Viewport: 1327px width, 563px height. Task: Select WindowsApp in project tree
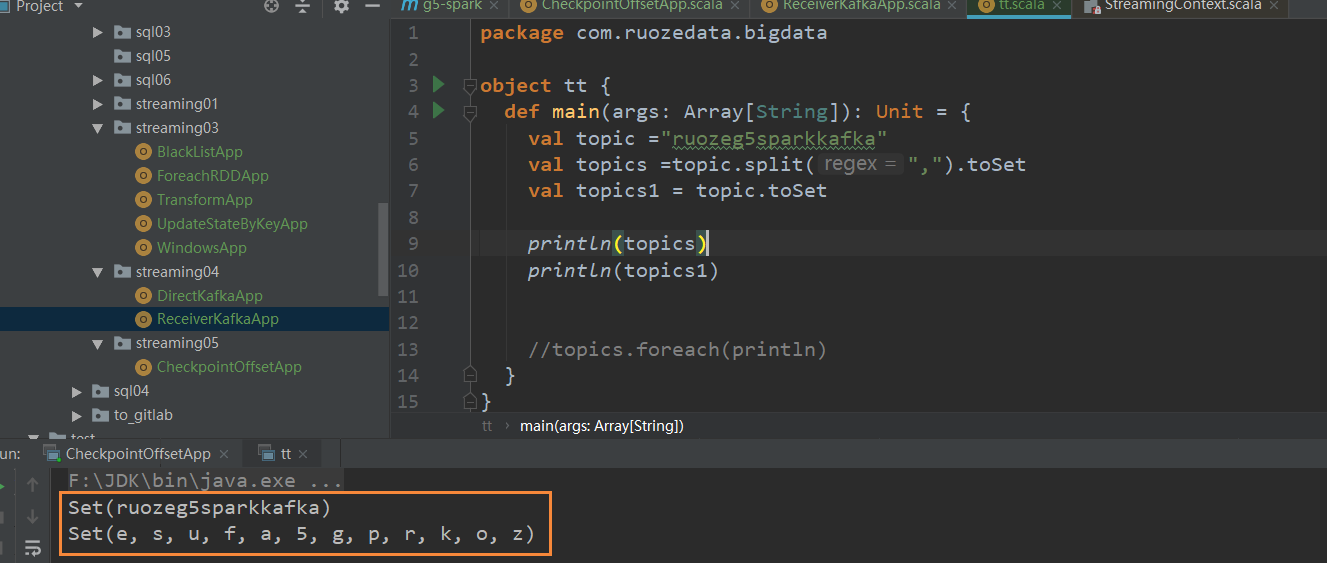pyautogui.click(x=202, y=248)
